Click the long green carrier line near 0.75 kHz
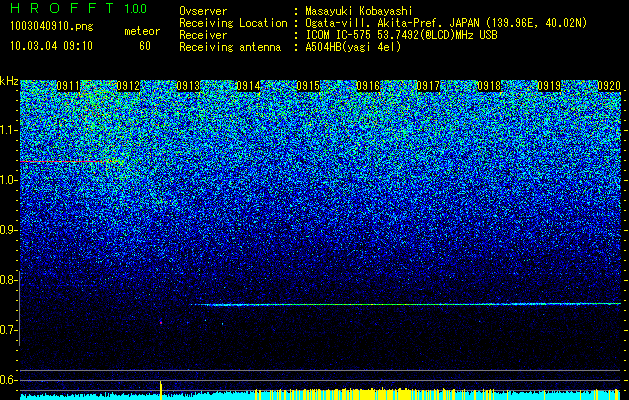Image resolution: width=629 pixels, height=400 pixels. coord(405,305)
